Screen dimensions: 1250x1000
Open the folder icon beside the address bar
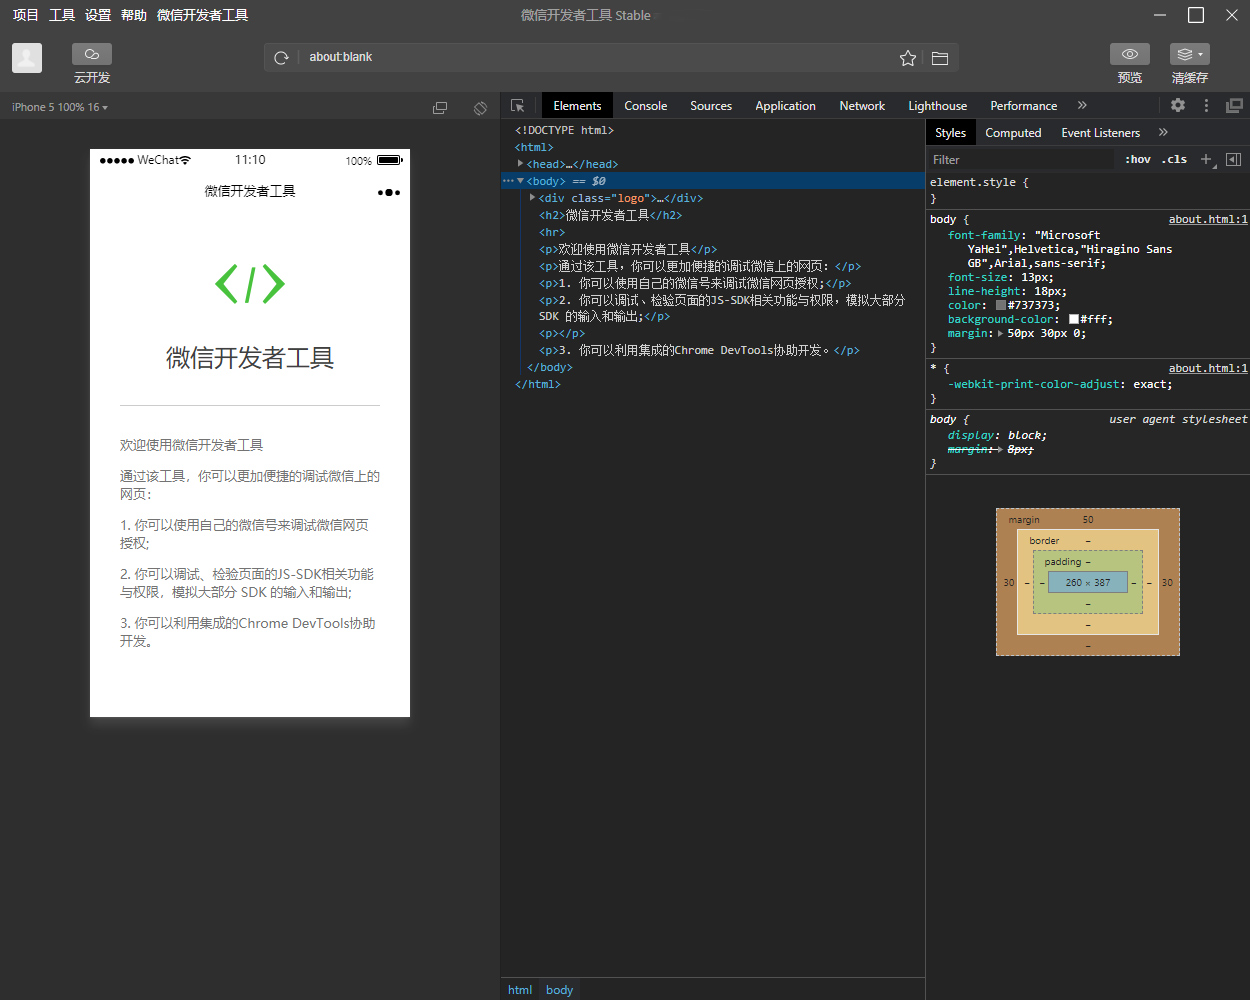940,58
